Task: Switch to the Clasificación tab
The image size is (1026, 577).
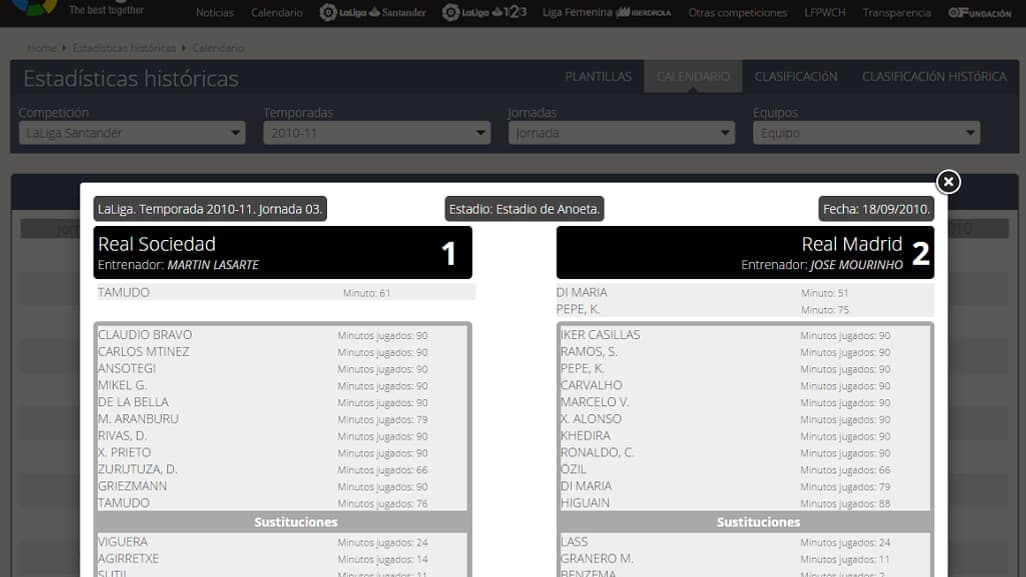Action: tap(796, 77)
